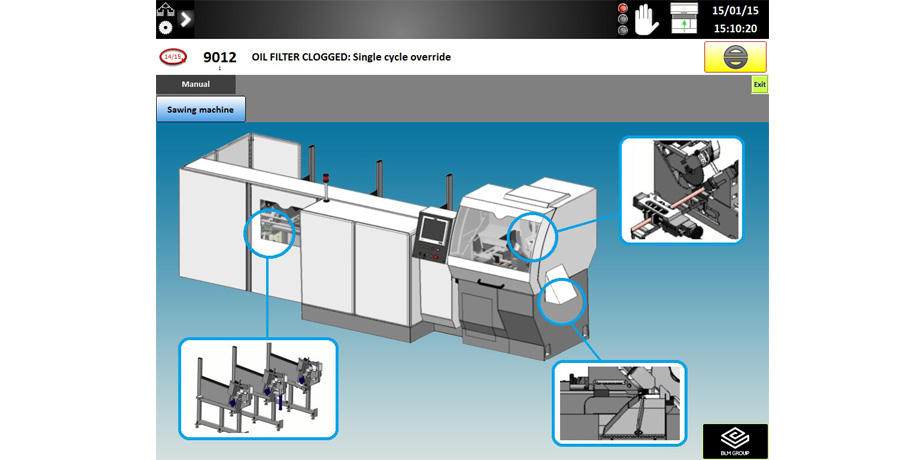Switch to the Manual tab
This screenshot has width=924, height=460.
tap(195, 85)
